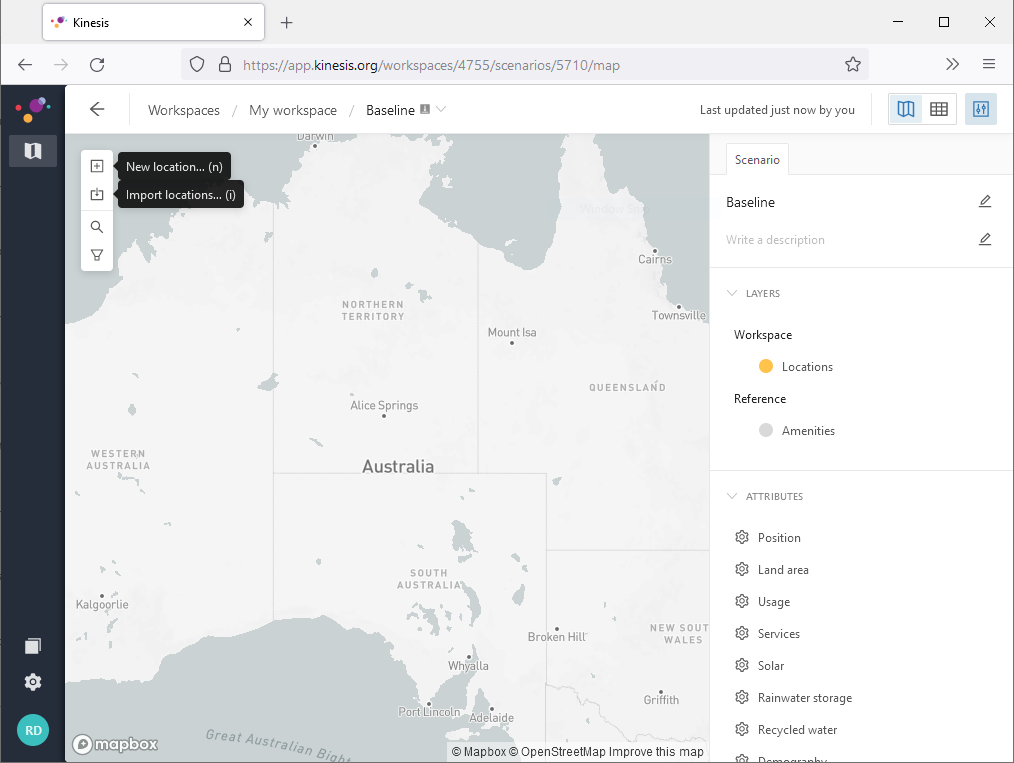Select the Amenities layer label

(x=808, y=431)
